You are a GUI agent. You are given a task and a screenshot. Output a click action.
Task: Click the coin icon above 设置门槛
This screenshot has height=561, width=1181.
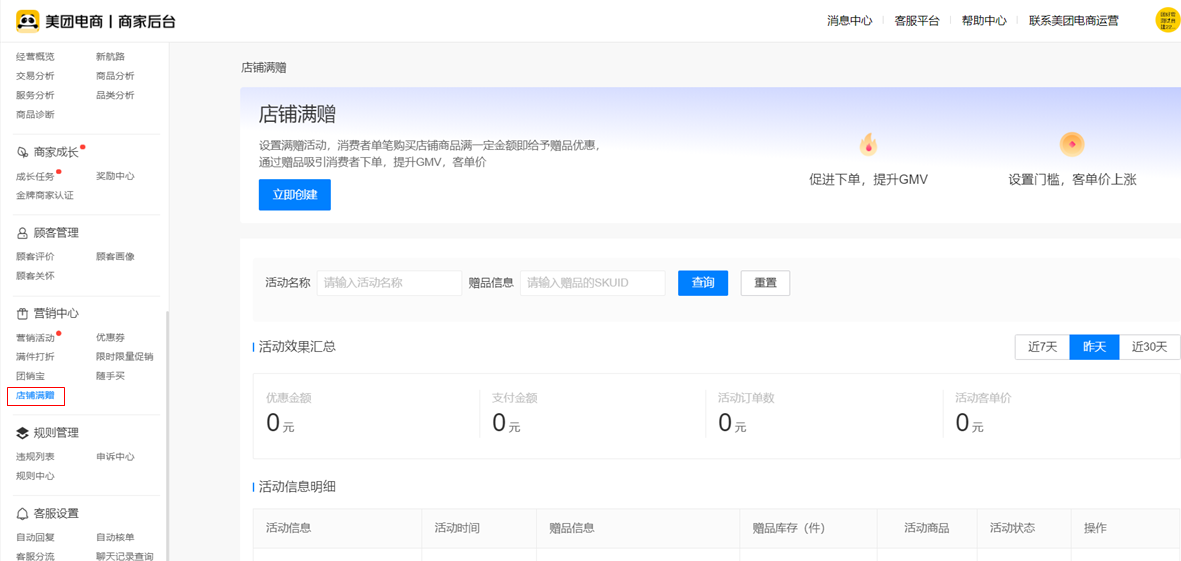[1072, 145]
